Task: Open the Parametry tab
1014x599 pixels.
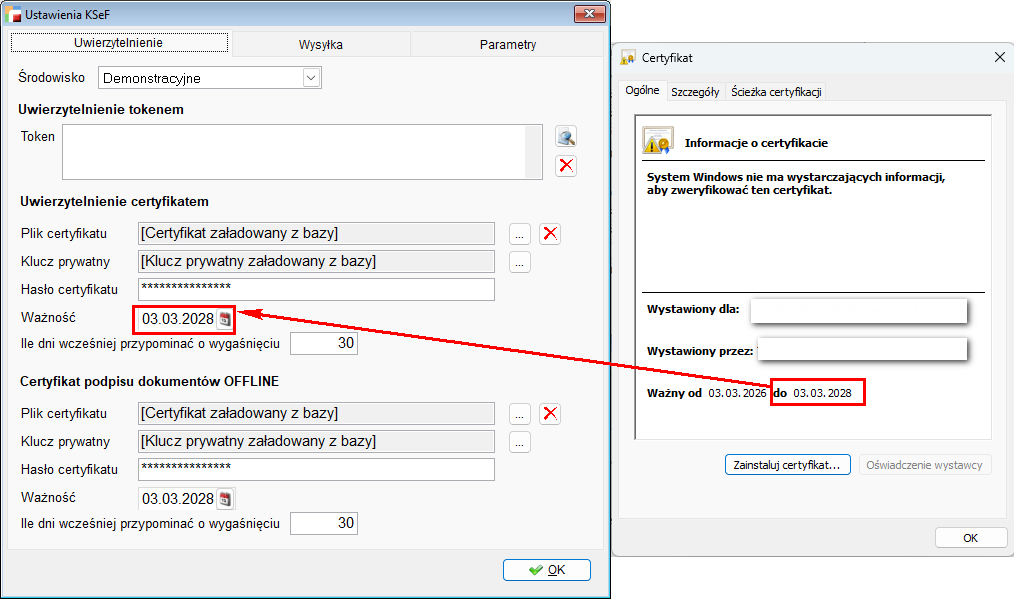Action: [x=507, y=44]
